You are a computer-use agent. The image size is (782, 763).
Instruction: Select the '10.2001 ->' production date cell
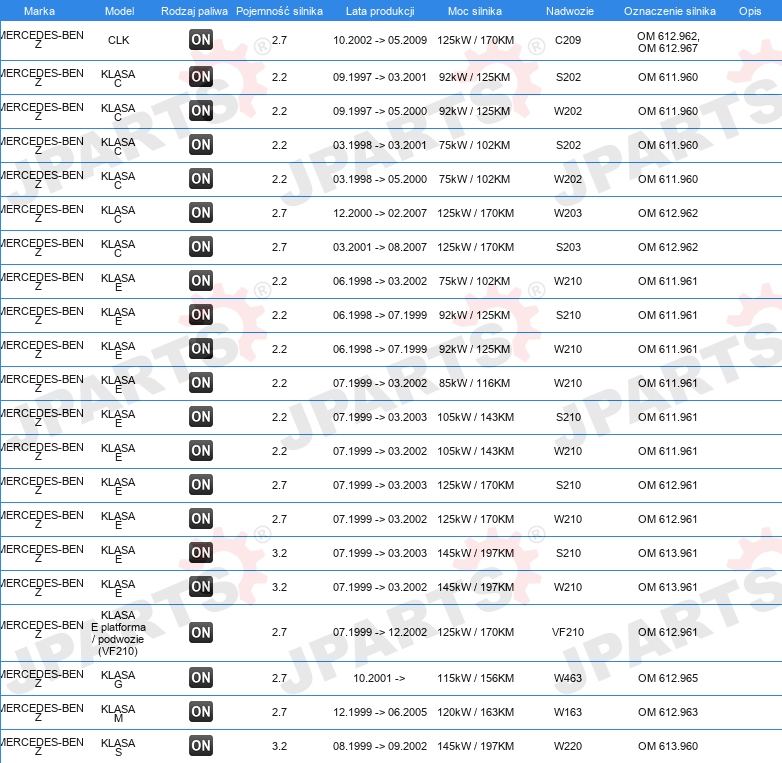[x=379, y=678]
